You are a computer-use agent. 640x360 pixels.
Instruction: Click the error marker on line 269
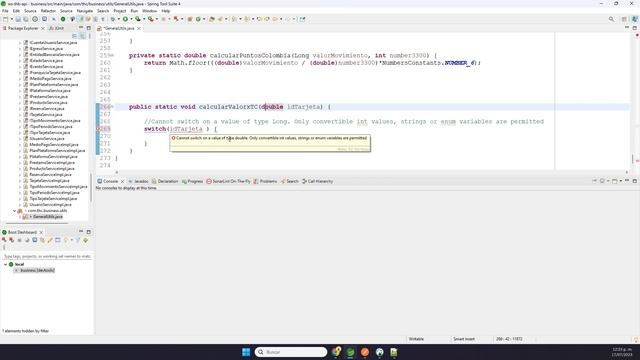98,129
